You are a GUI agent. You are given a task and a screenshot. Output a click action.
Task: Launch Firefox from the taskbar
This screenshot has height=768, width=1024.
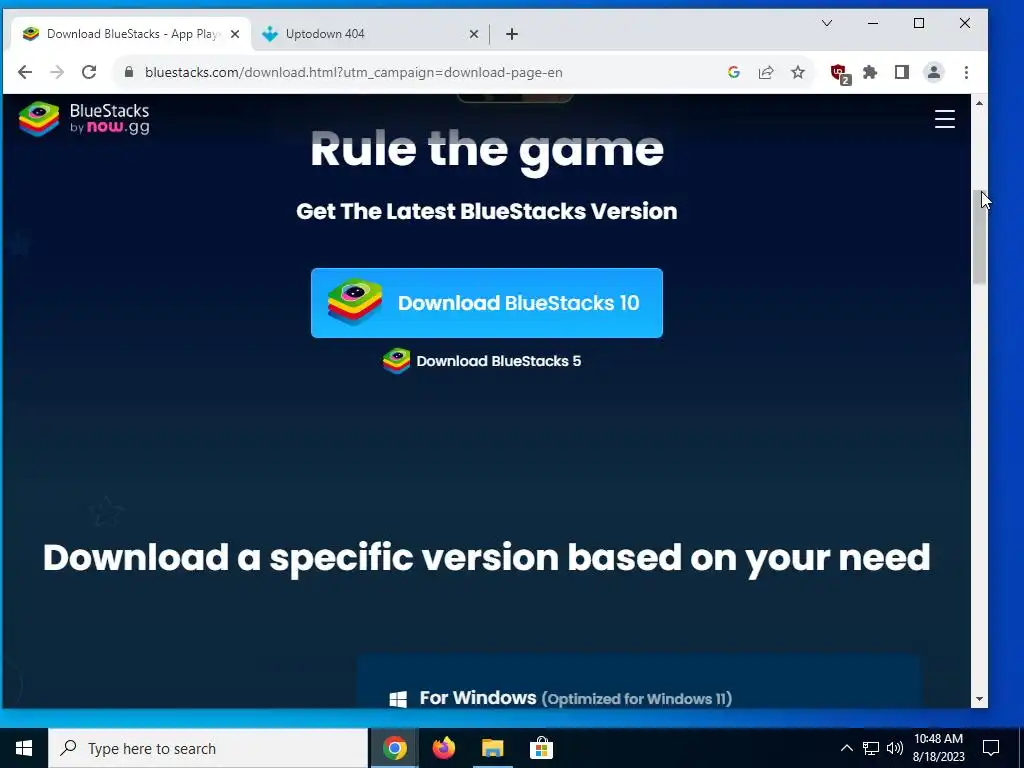443,748
